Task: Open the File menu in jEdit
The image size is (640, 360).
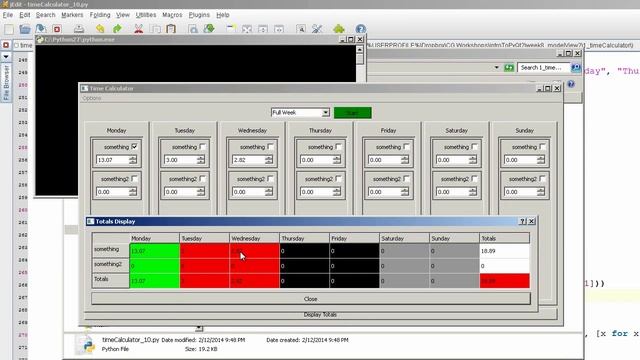Action: pos(7,15)
